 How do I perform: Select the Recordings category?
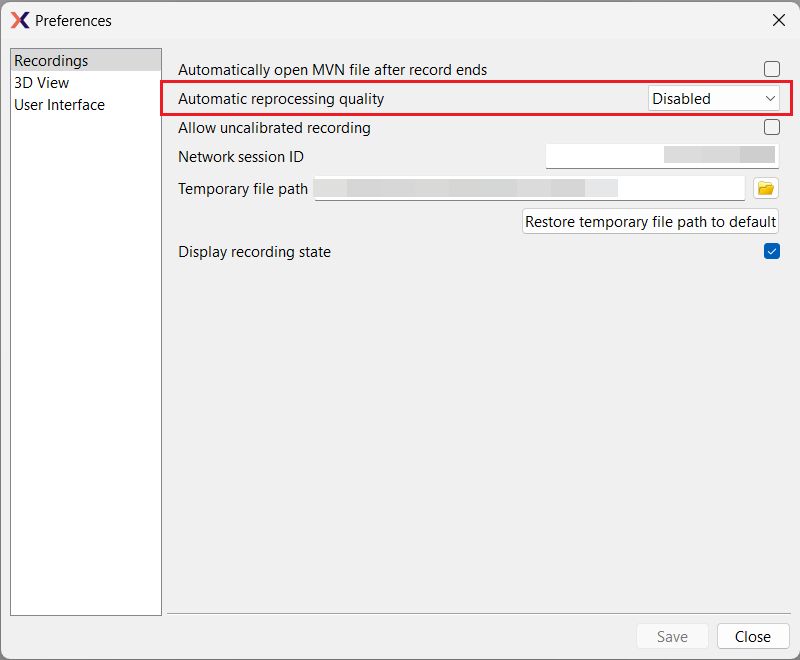click(x=51, y=61)
